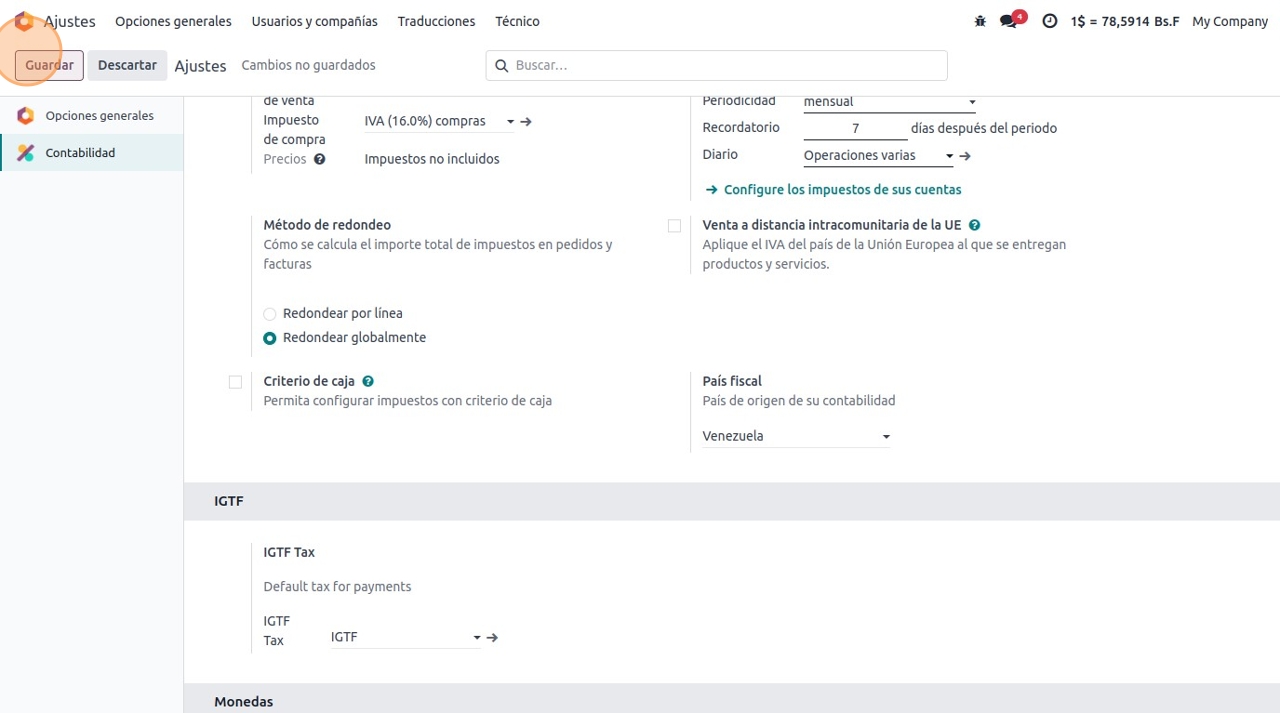Click the días después del periodo text
1280x713 pixels.
point(984,128)
